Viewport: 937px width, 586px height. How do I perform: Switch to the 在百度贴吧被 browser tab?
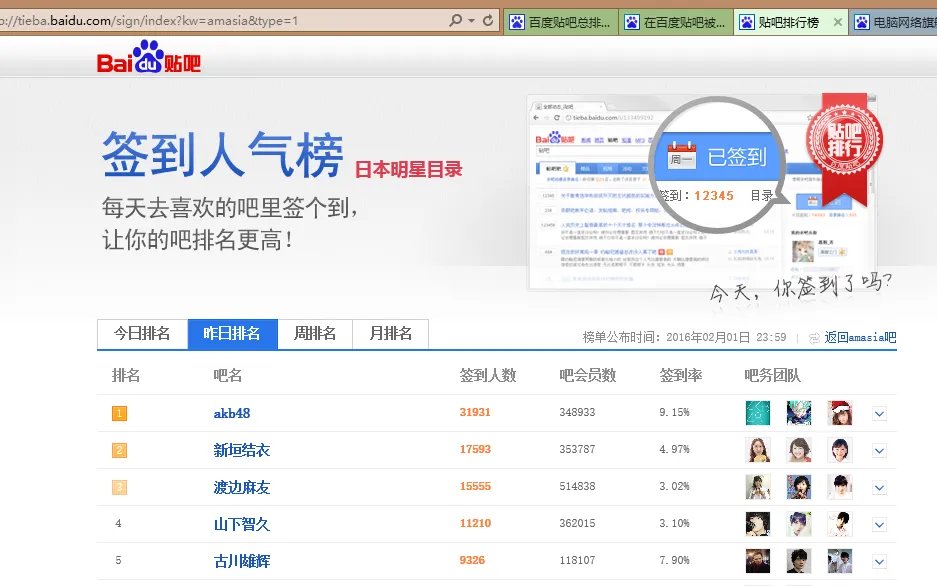pos(676,23)
